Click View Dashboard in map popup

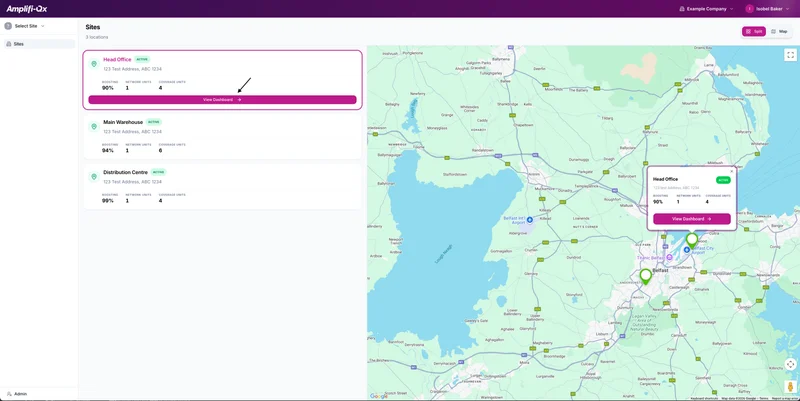click(x=691, y=219)
